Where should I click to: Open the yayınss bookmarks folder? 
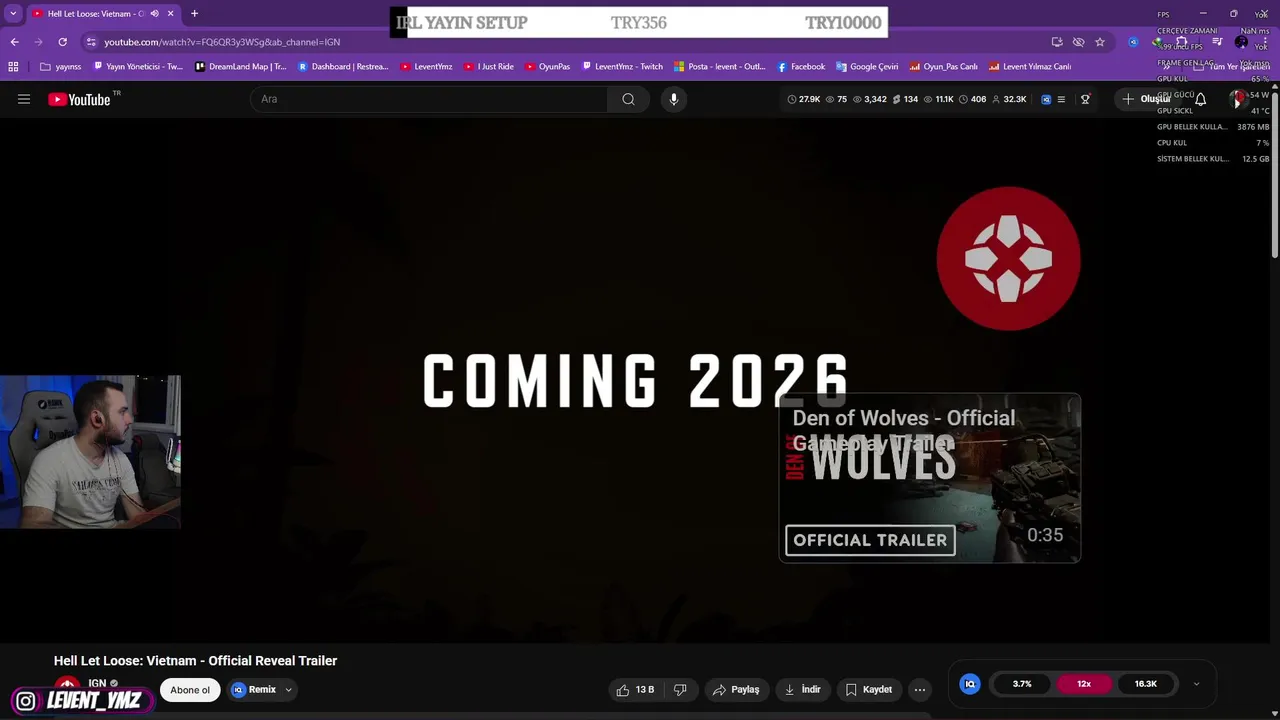(x=61, y=67)
